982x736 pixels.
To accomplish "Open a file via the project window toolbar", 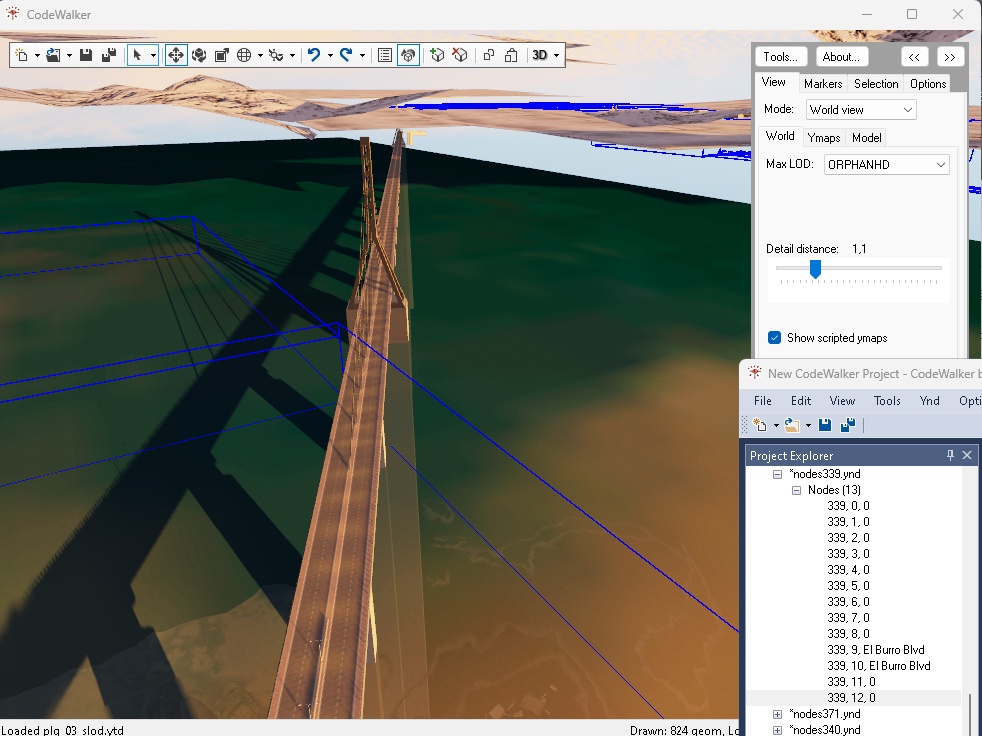I will coord(793,424).
